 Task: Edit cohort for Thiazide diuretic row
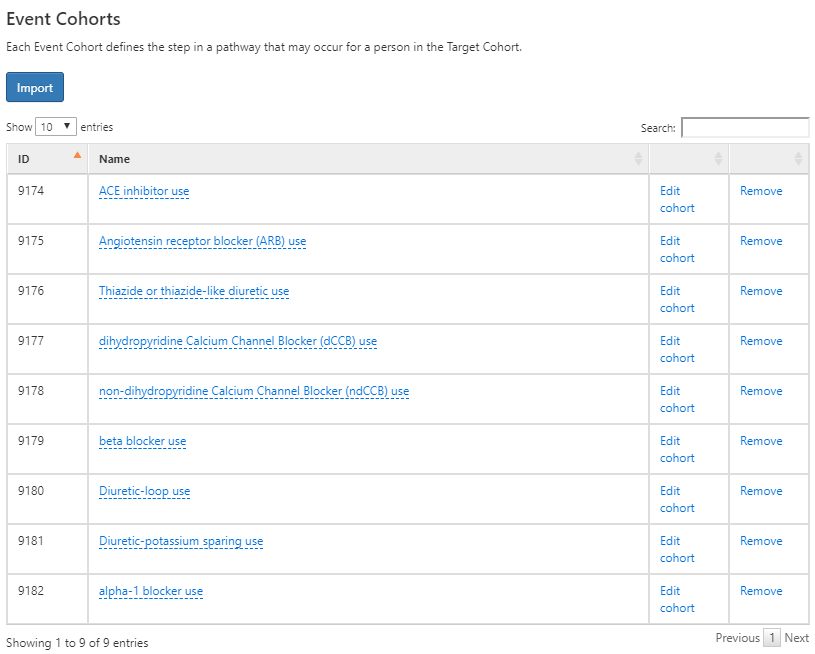677,299
